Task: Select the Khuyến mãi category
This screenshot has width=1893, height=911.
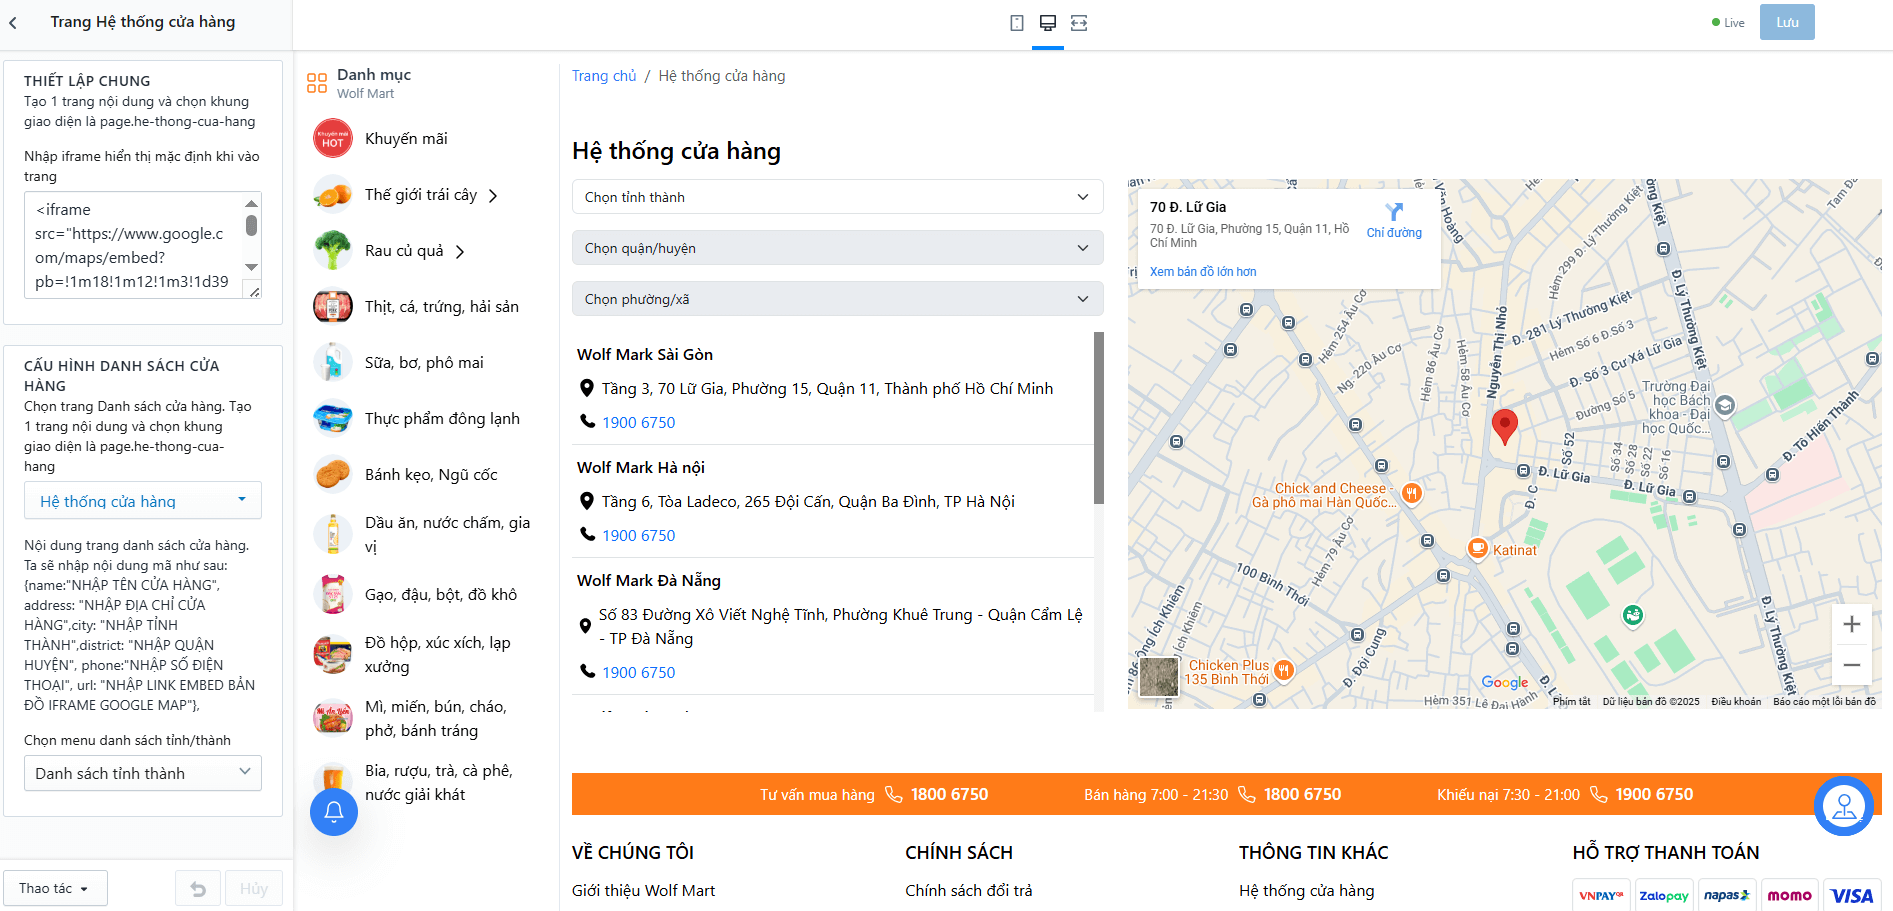Action: coord(406,139)
